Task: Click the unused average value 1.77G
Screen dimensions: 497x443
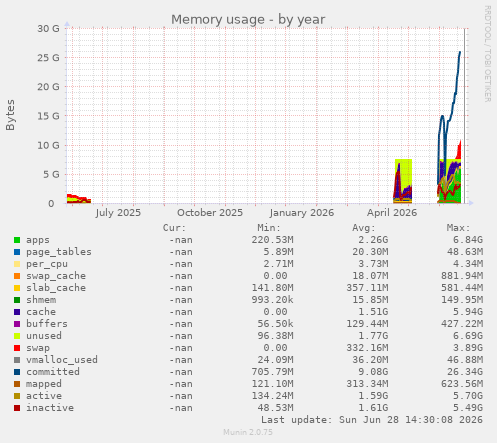Action: pyautogui.click(x=373, y=336)
